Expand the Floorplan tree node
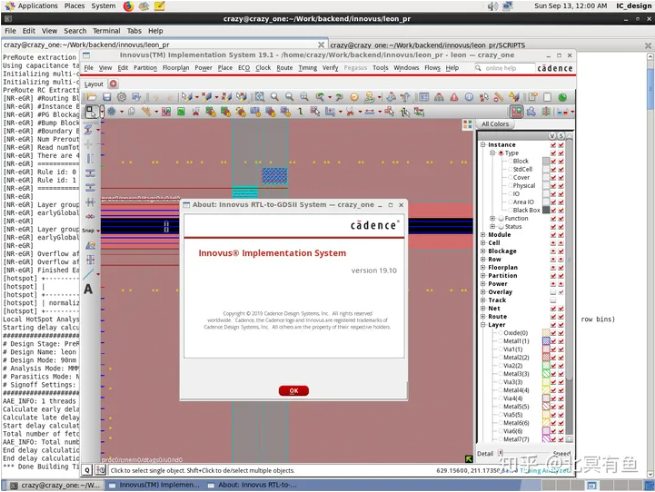655x492 pixels. pos(483,267)
